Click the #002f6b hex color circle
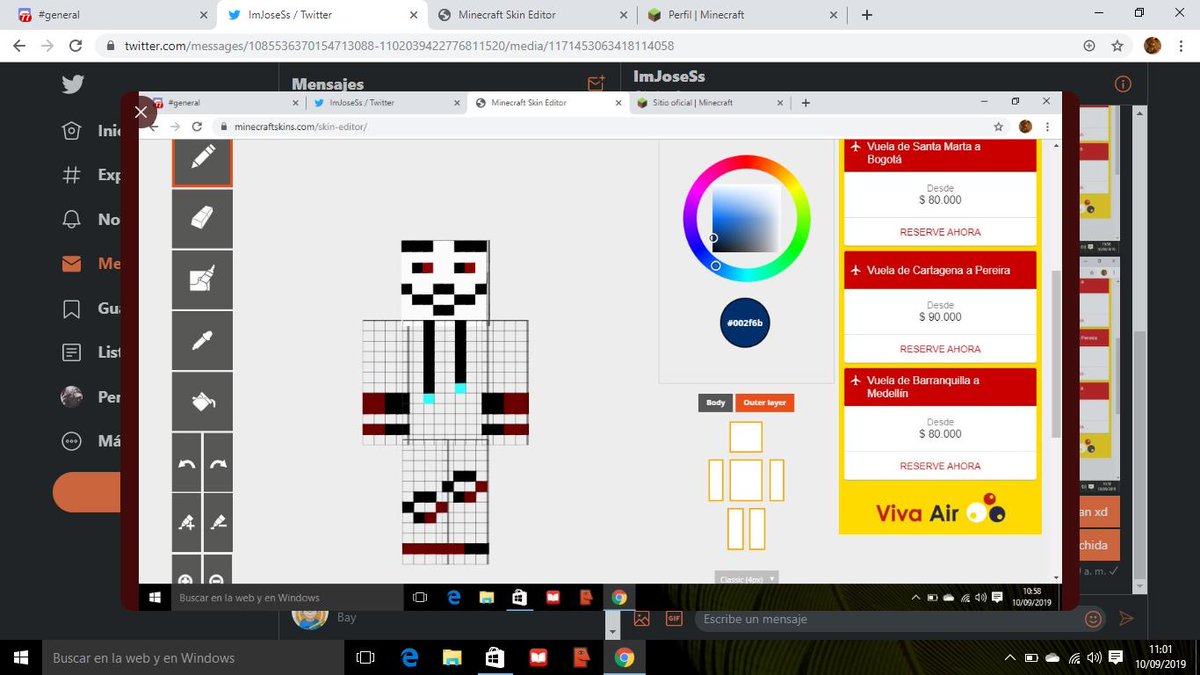This screenshot has height=675, width=1200. (x=746, y=323)
